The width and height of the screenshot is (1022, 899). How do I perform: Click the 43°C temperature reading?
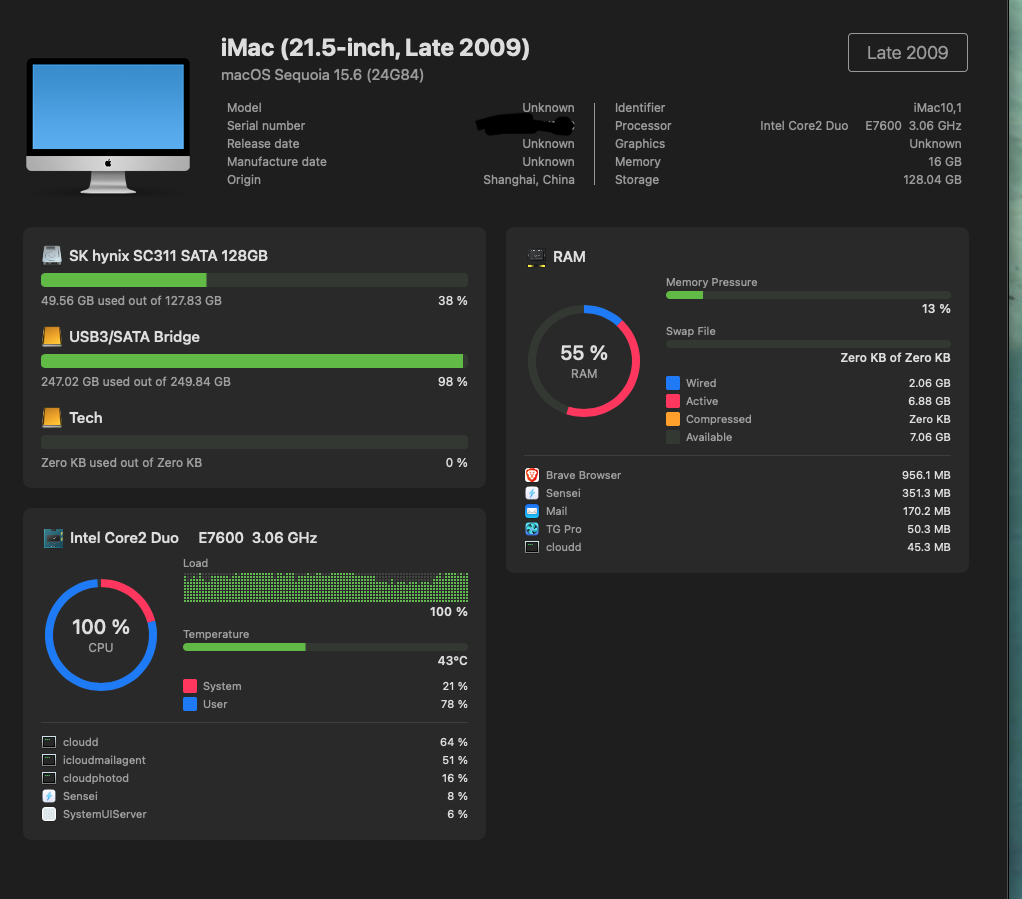[452, 660]
